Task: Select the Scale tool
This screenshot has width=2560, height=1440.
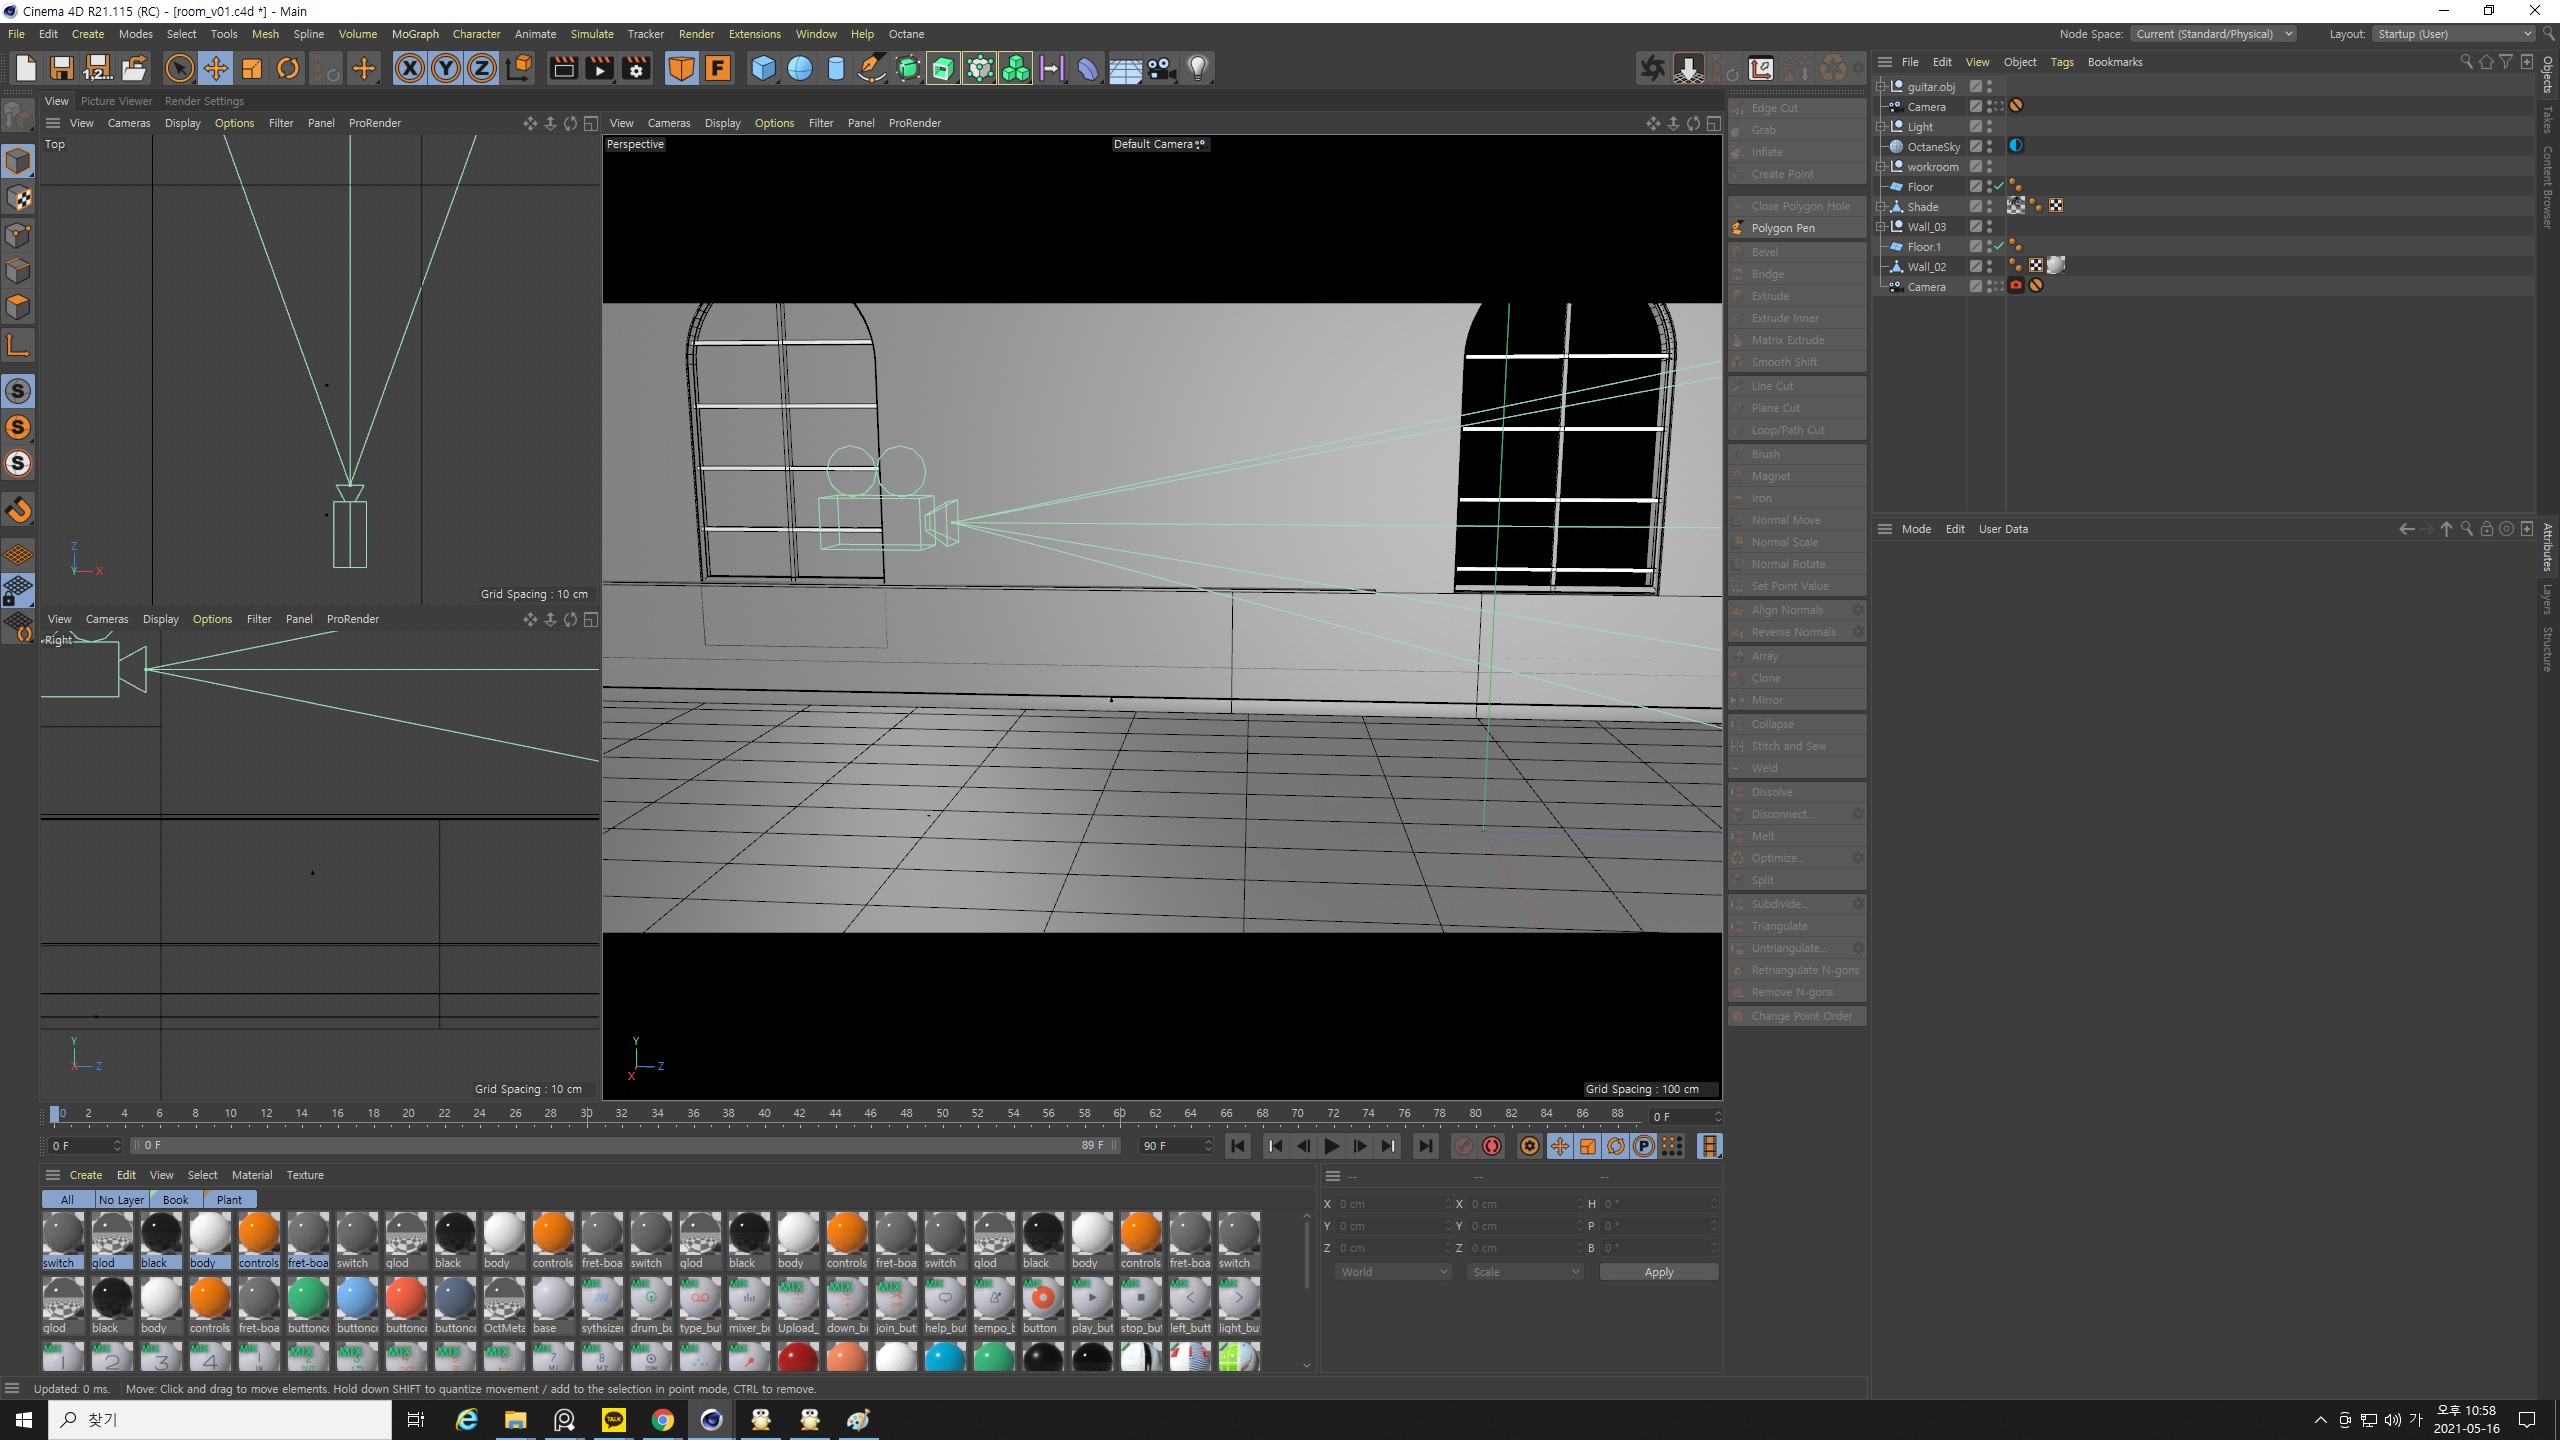Action: pos(251,69)
